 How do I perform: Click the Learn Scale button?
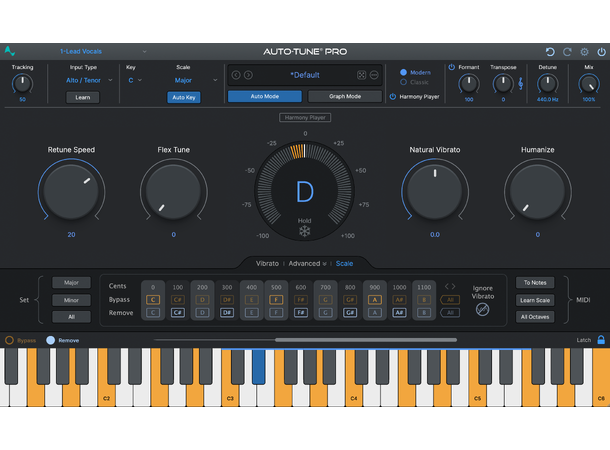tap(535, 300)
